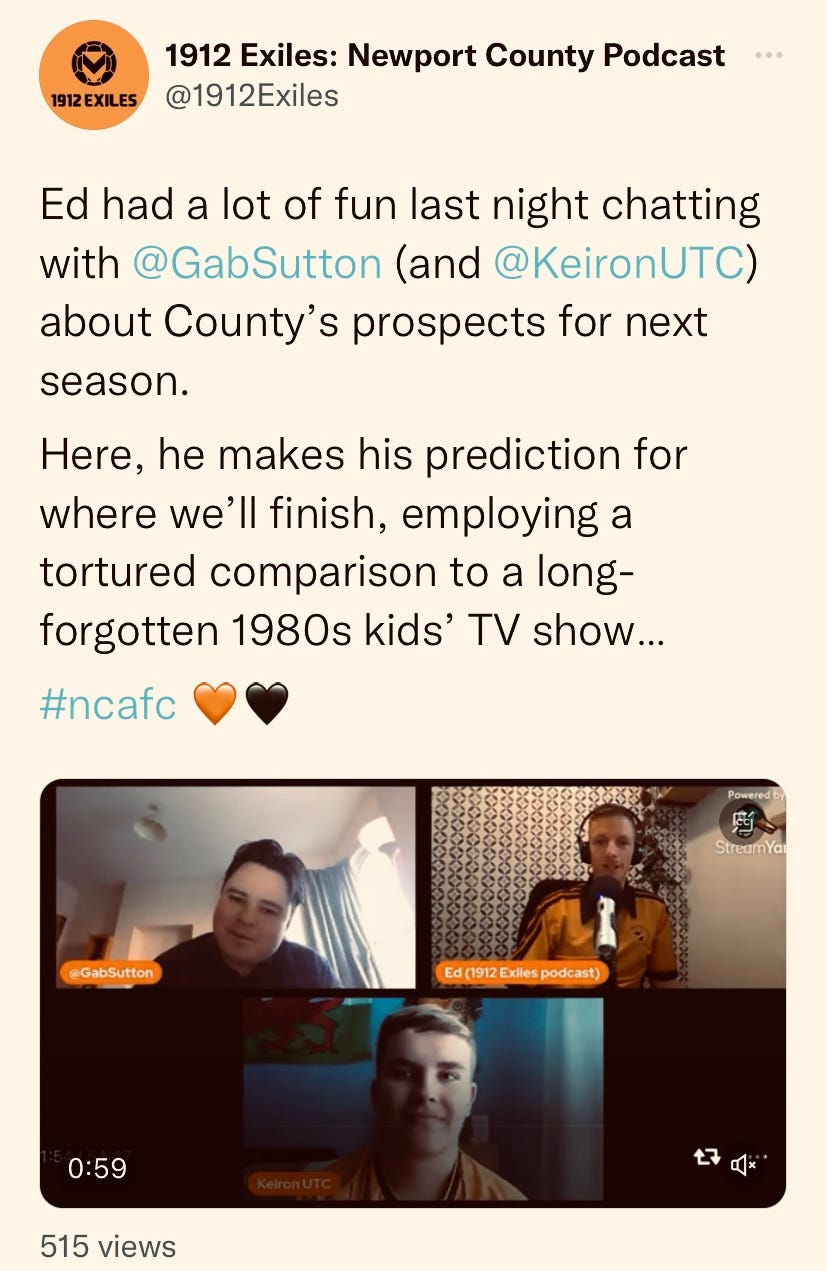Click the black heart emoji
827x1271 pixels.
point(265,704)
